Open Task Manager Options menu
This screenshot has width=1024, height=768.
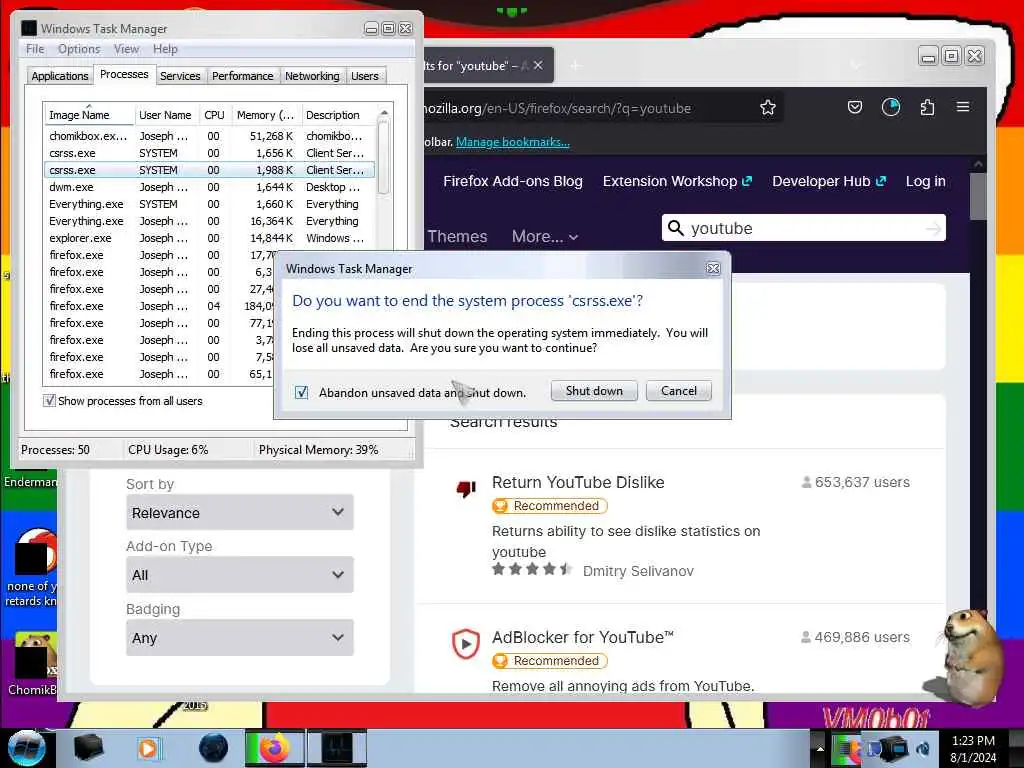point(79,49)
